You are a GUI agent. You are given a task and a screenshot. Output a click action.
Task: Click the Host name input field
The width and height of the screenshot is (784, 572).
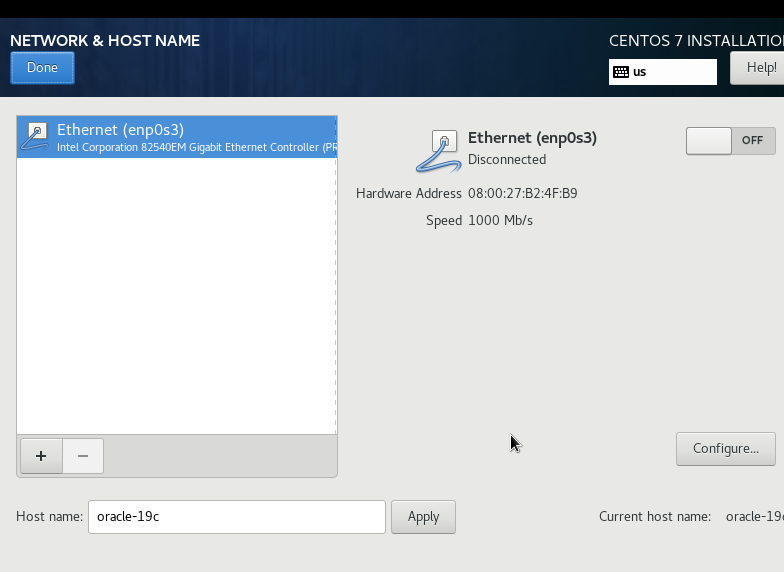[237, 517]
